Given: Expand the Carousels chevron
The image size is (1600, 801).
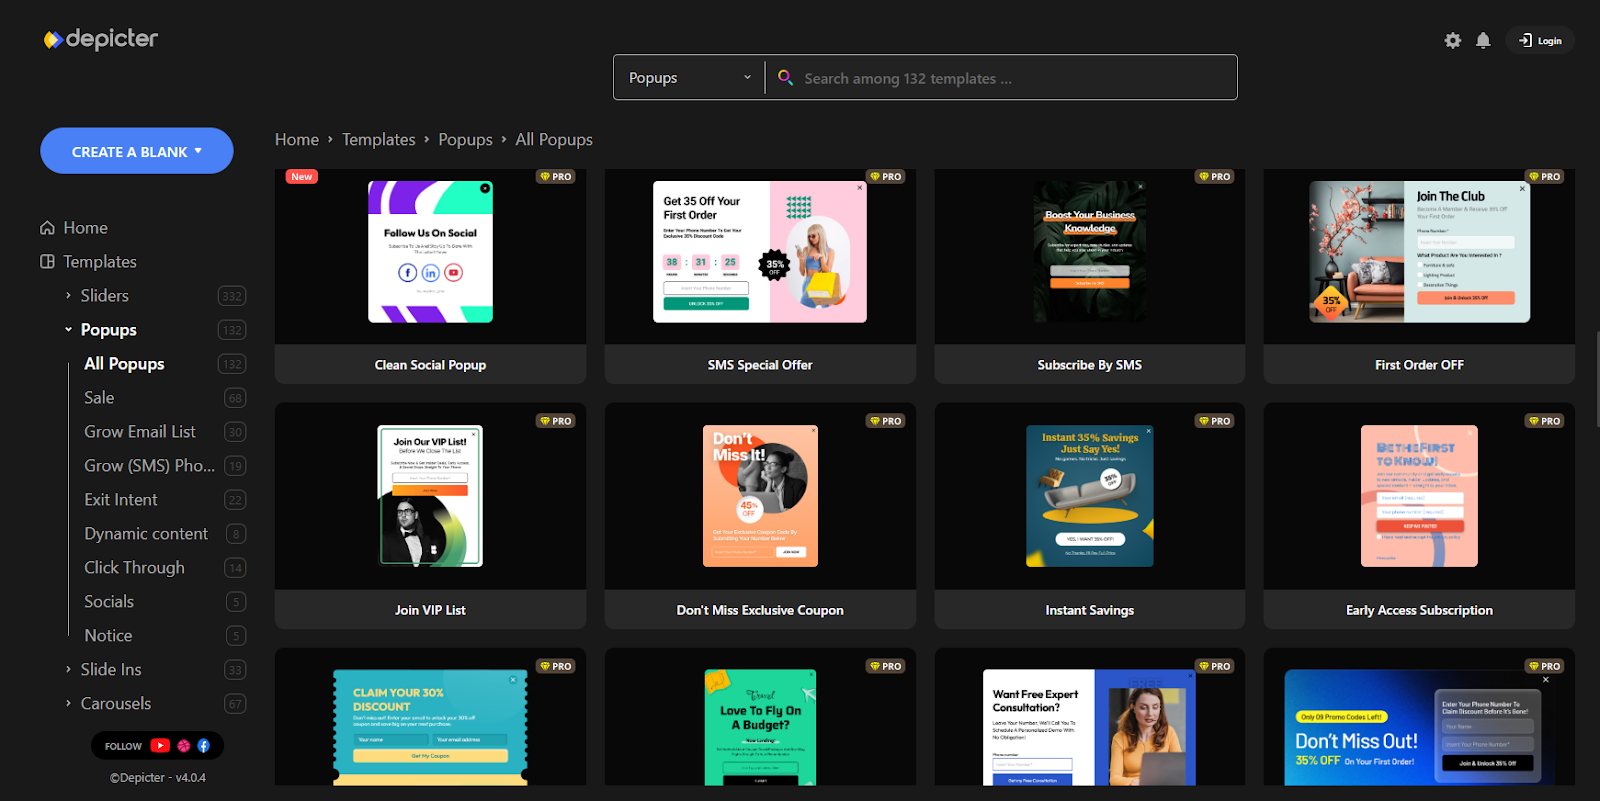Looking at the screenshot, I should click(68, 703).
